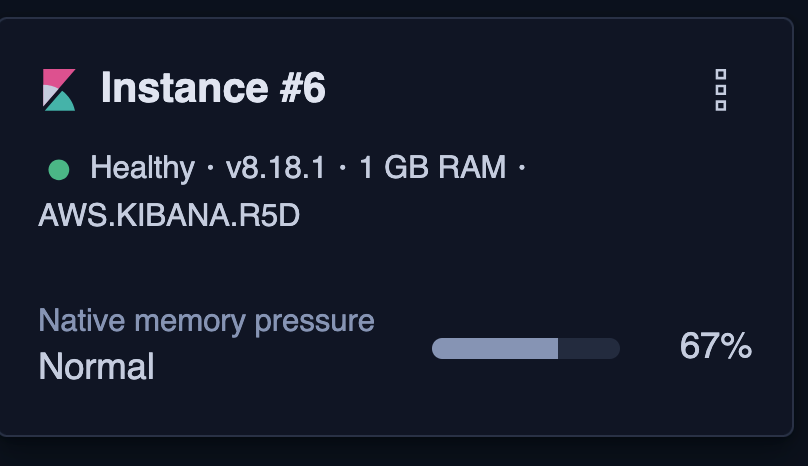This screenshot has width=808, height=466.
Task: Select the top square of the actions icon
Action: [721, 75]
